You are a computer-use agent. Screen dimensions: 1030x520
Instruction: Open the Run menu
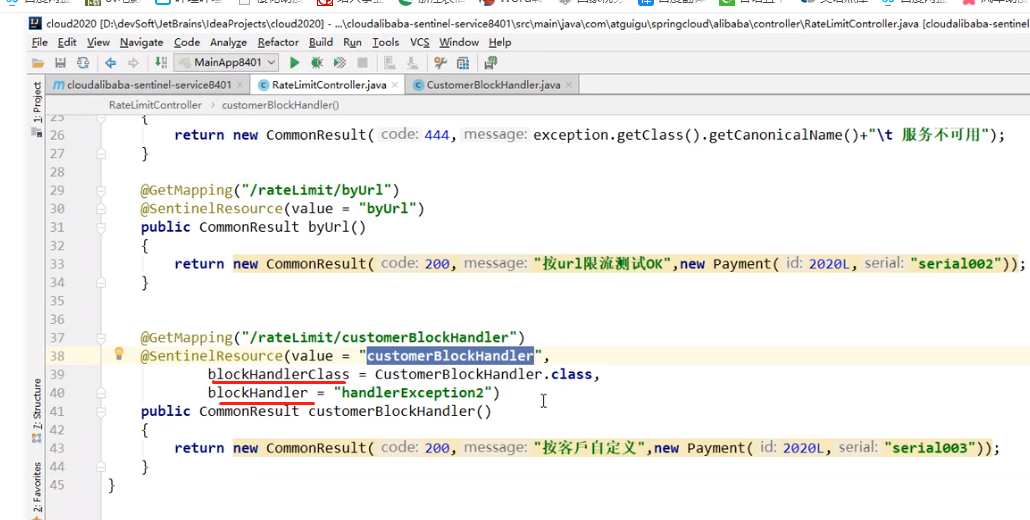[x=352, y=42]
